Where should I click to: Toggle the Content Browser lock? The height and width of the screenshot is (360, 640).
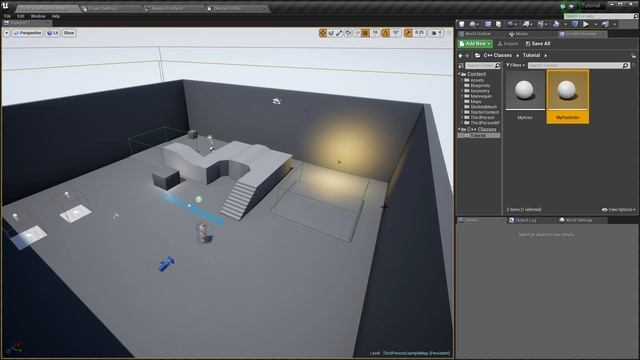(x=633, y=56)
